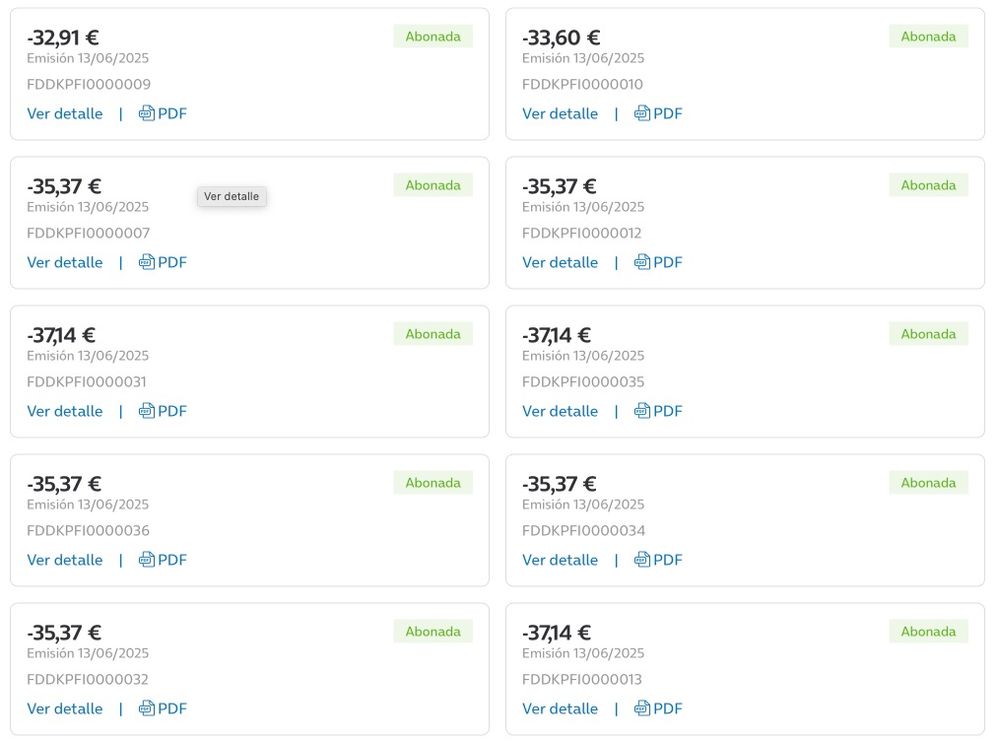Screen dimensions: 999x746
Task: Download PDF icon for invoice FDDKPFI0000032
Action: pos(147,709)
